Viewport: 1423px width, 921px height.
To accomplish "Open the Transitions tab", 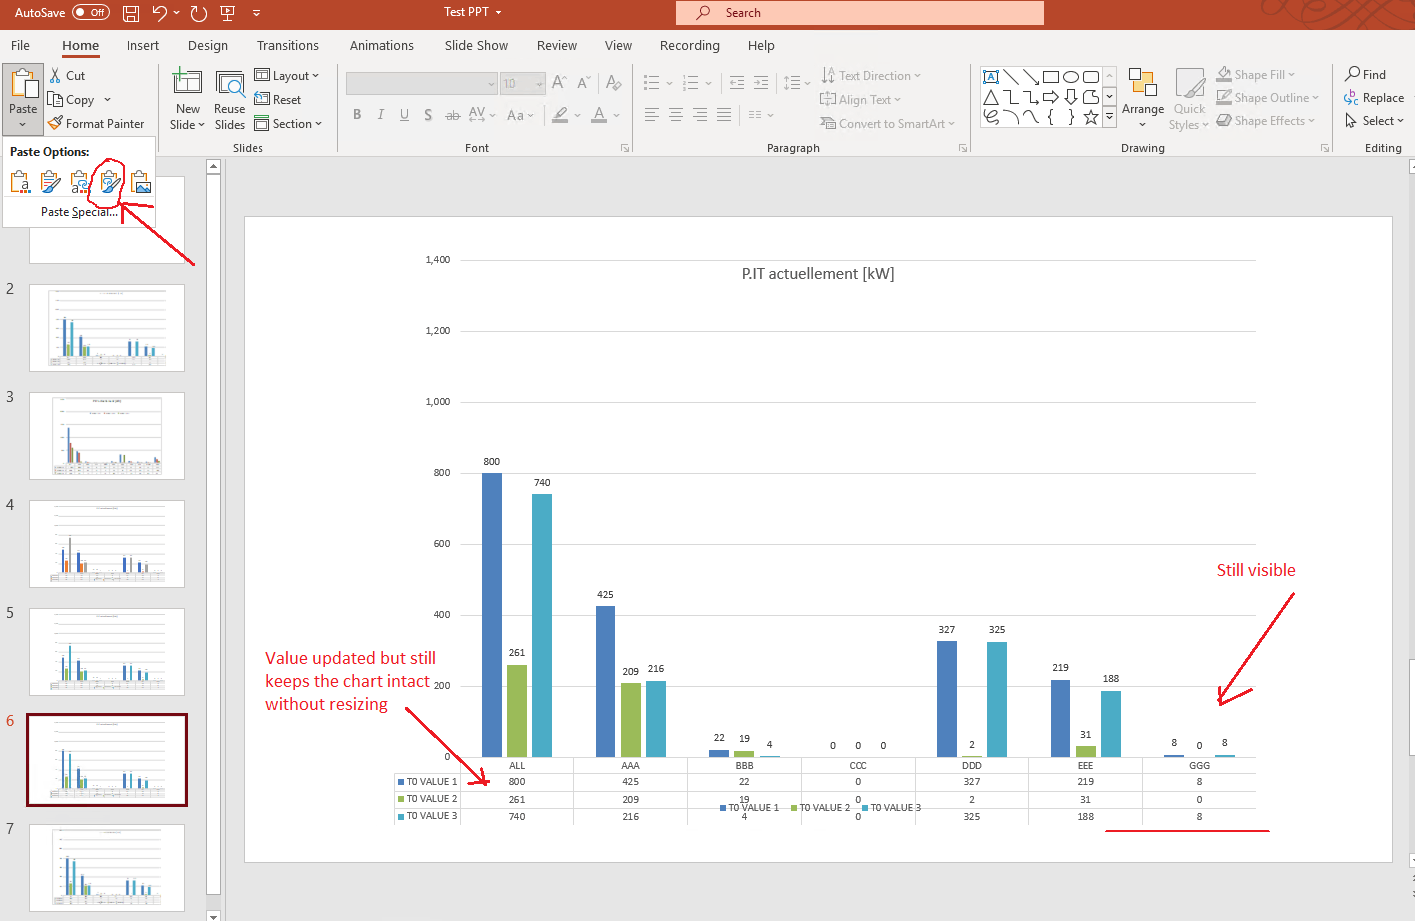I will pos(287,46).
